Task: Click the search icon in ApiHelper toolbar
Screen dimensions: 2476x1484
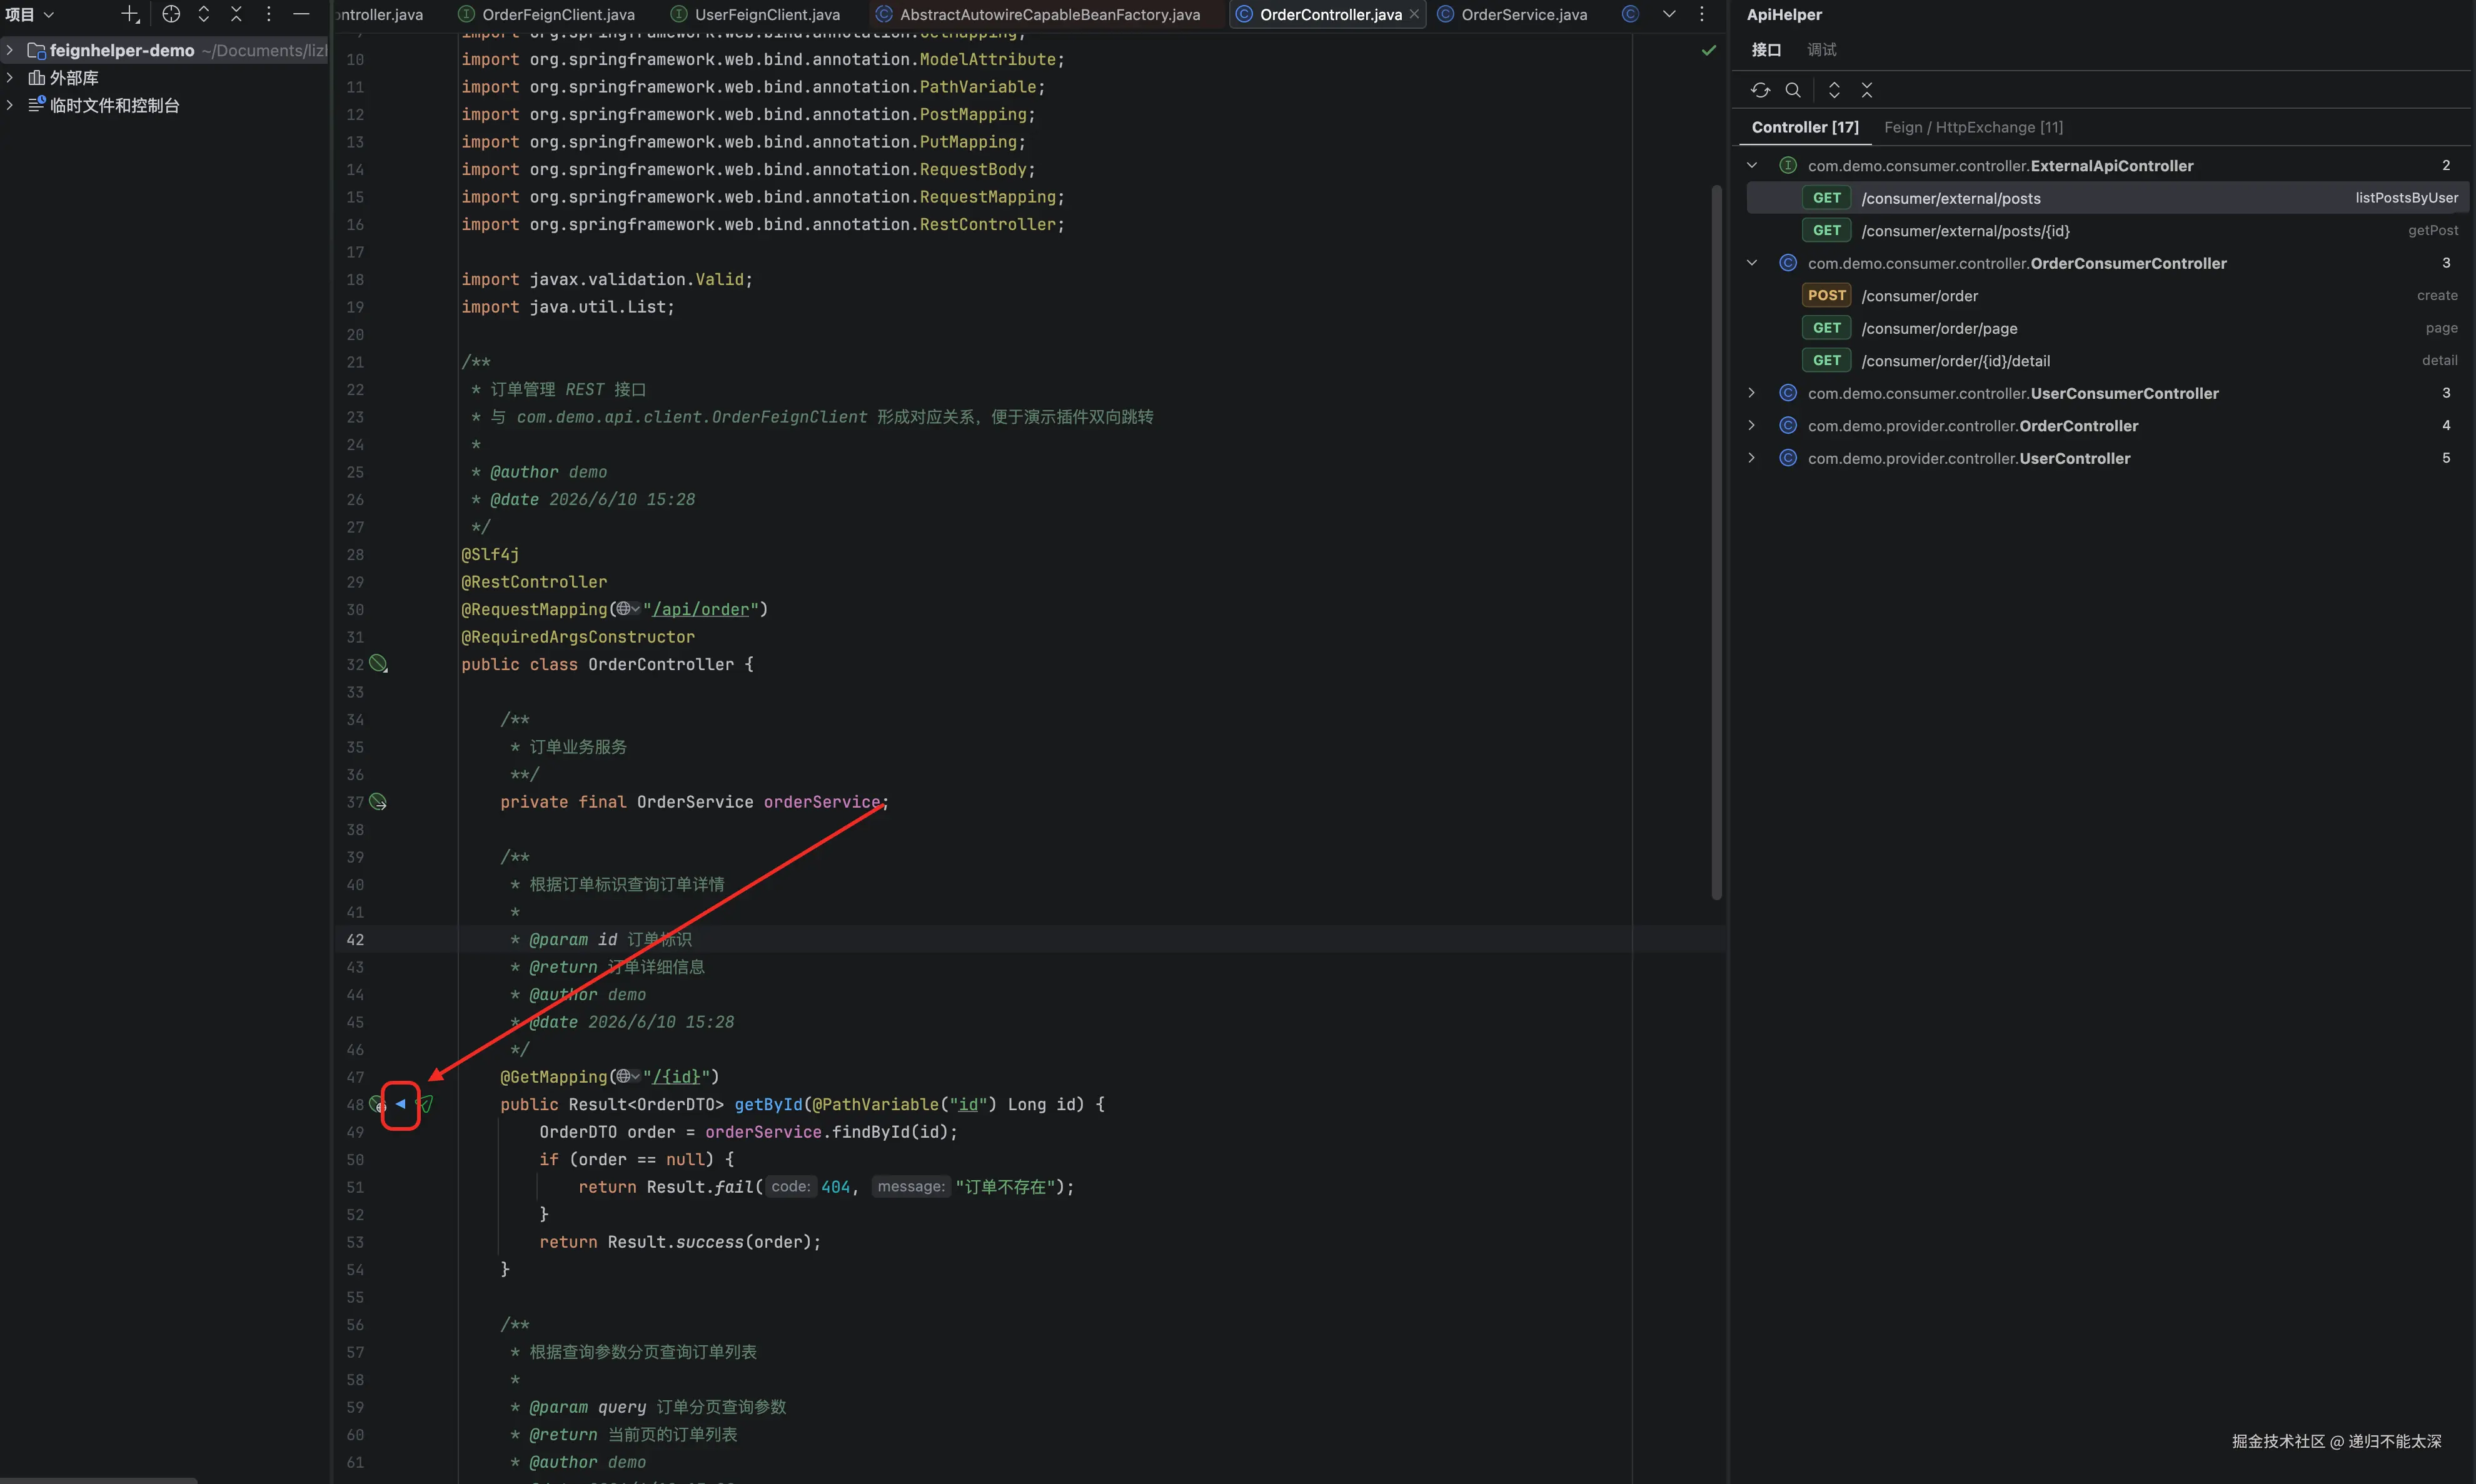Action: (x=1793, y=90)
